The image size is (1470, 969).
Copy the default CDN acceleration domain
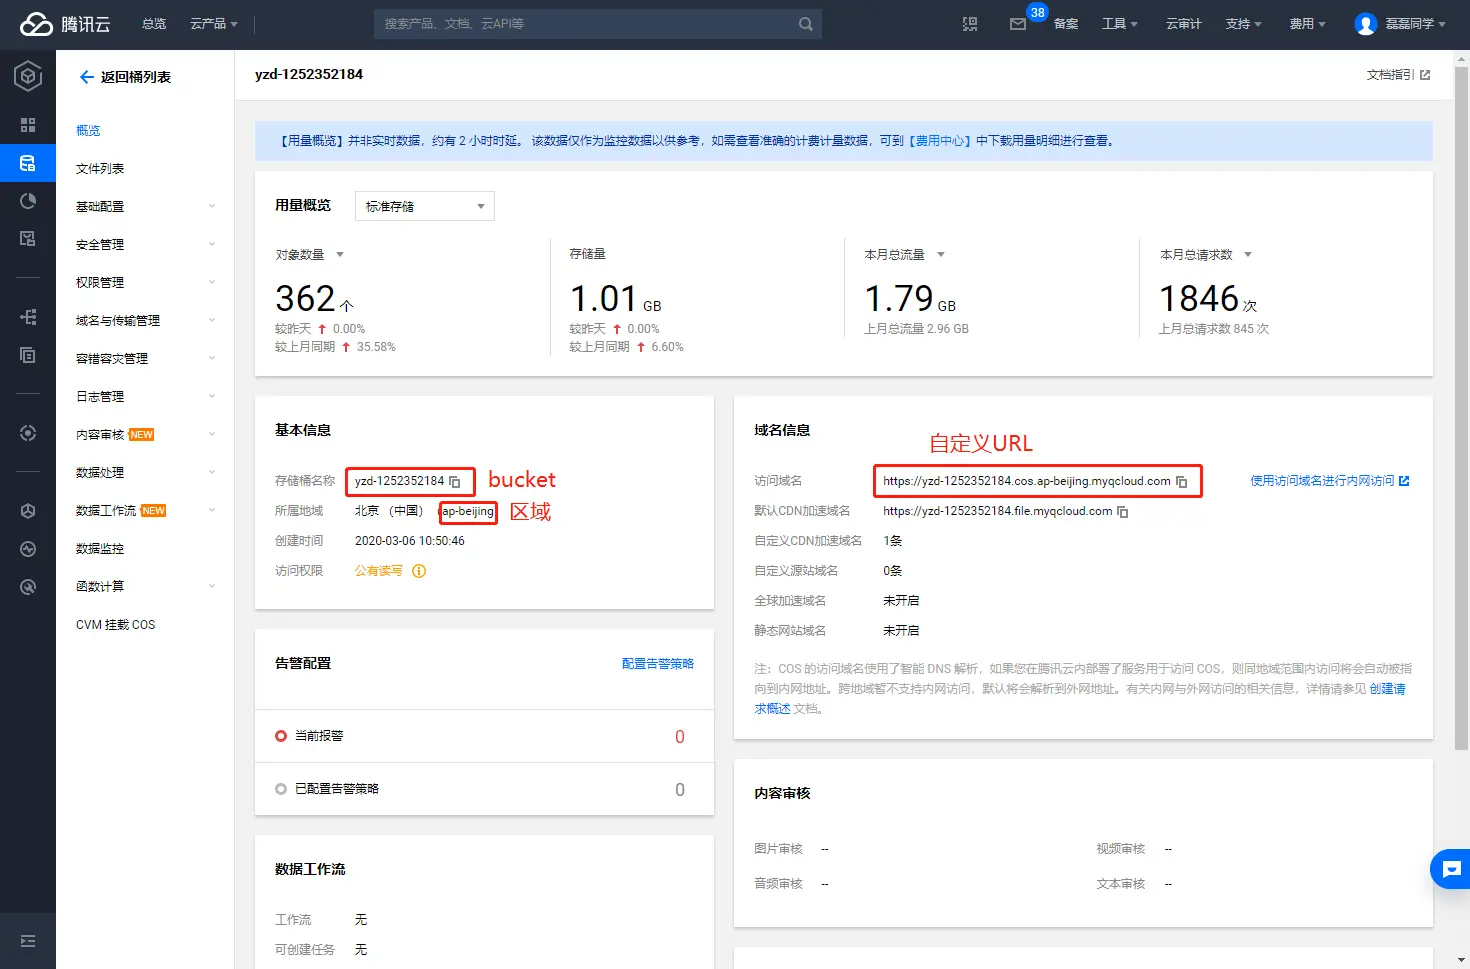pos(1123,512)
